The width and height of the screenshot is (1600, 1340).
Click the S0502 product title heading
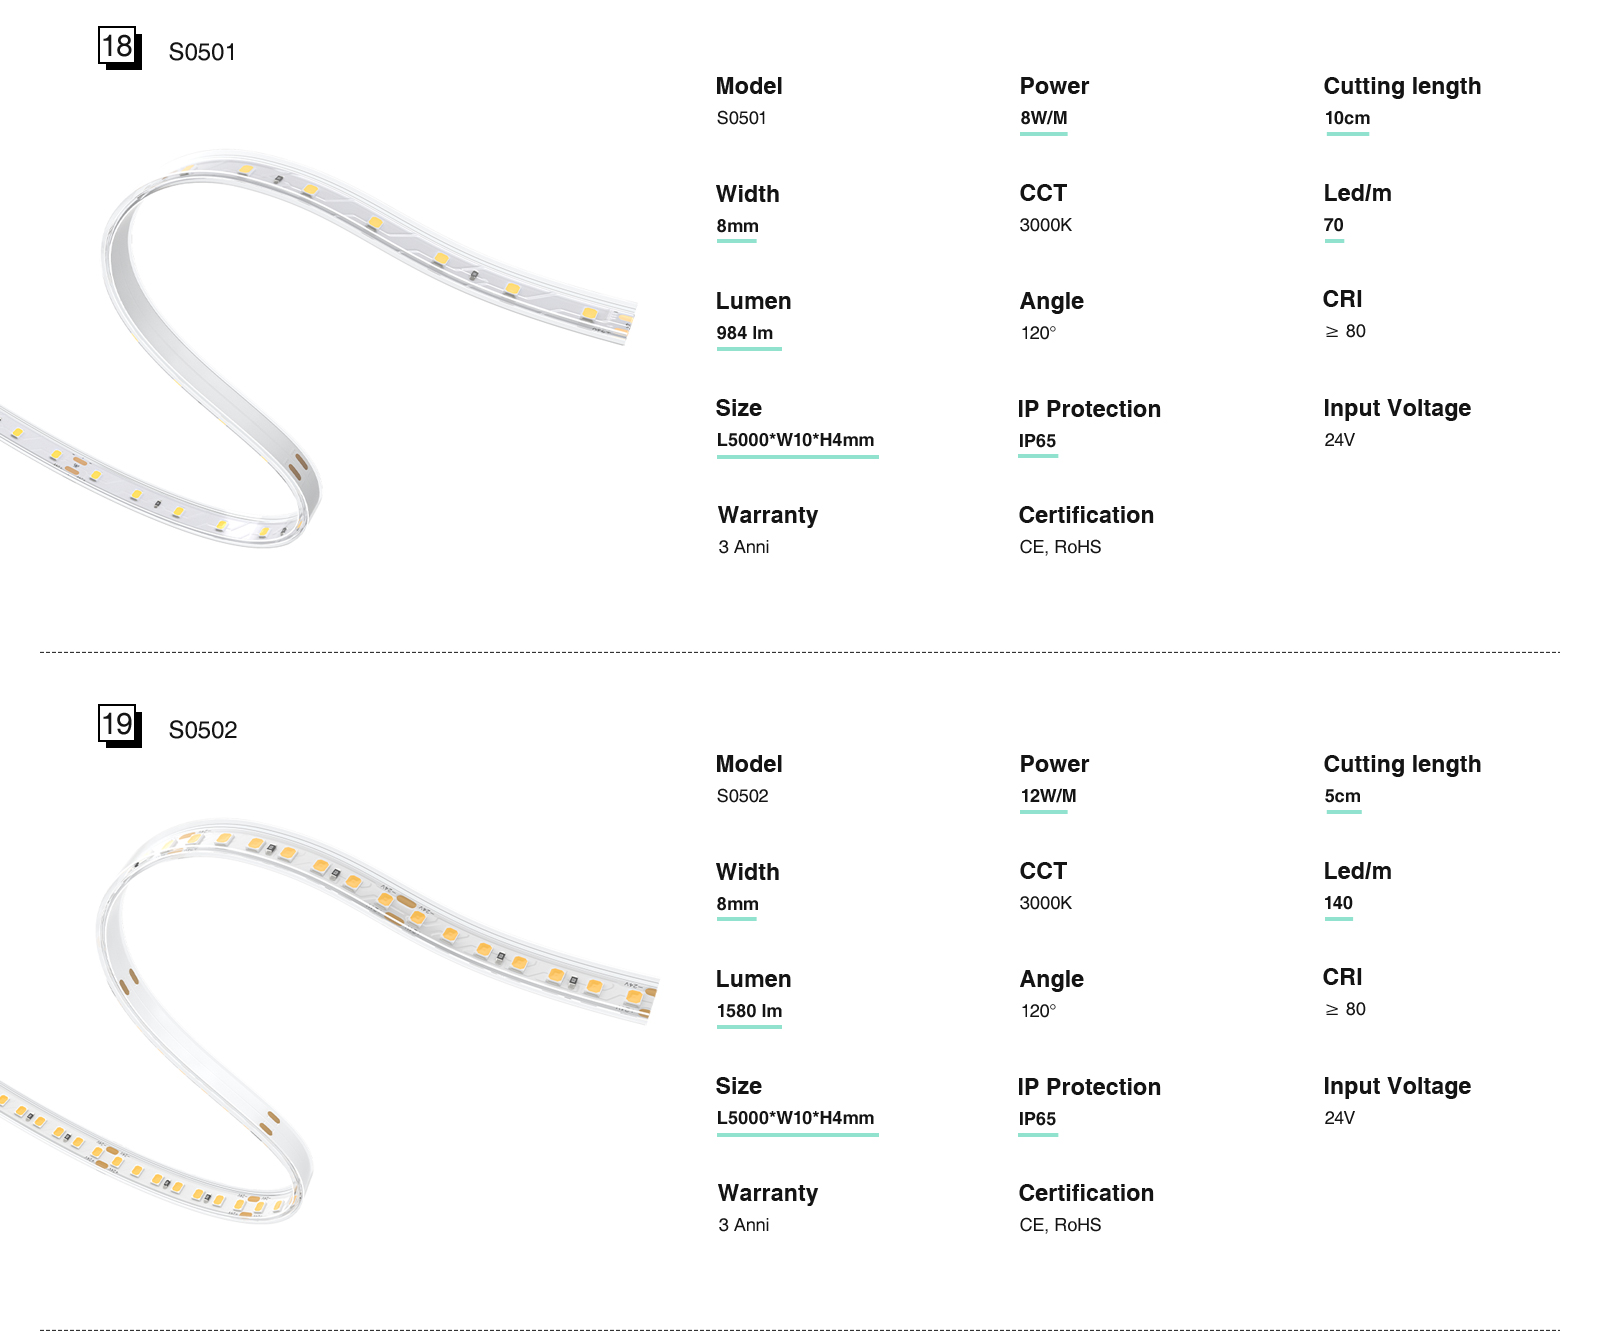click(x=203, y=730)
